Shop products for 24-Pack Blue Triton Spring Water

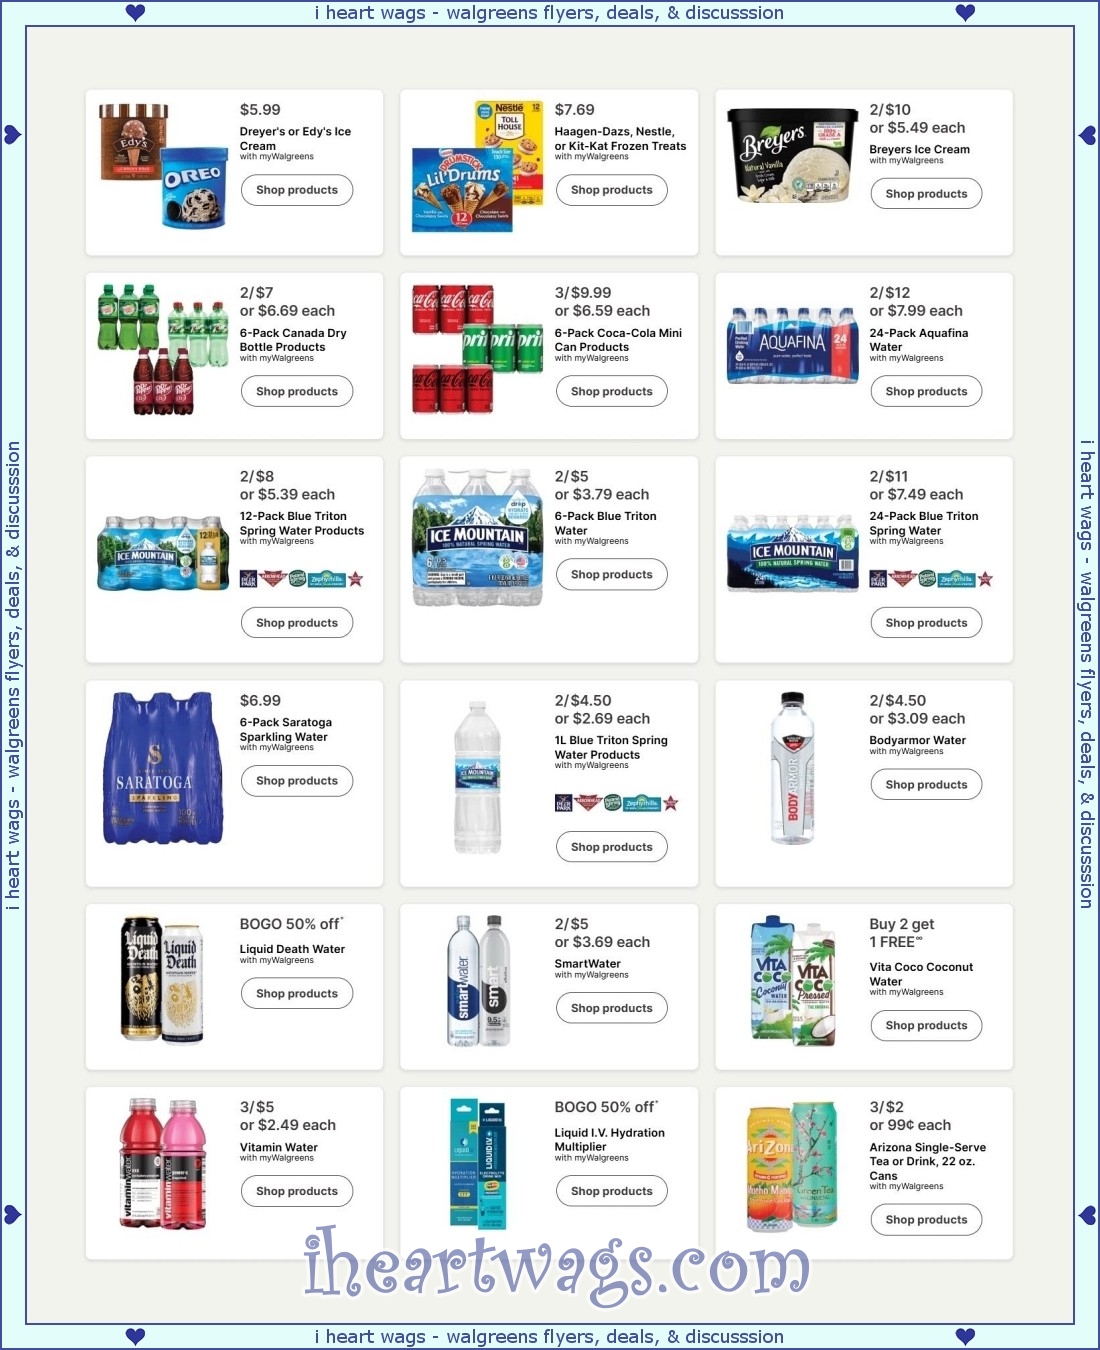pyautogui.click(x=926, y=623)
